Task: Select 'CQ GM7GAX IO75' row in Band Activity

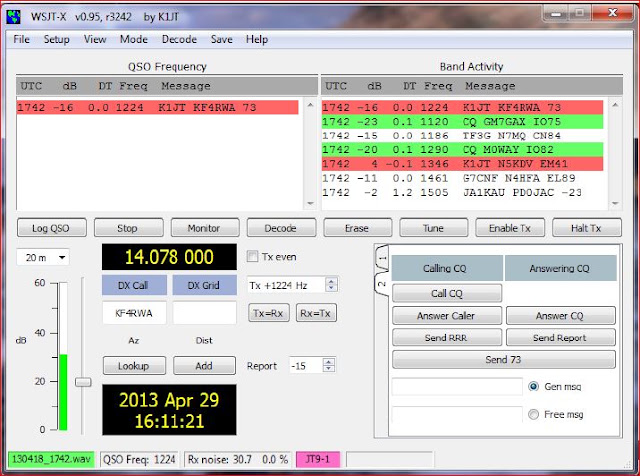Action: pyautogui.click(x=462, y=122)
